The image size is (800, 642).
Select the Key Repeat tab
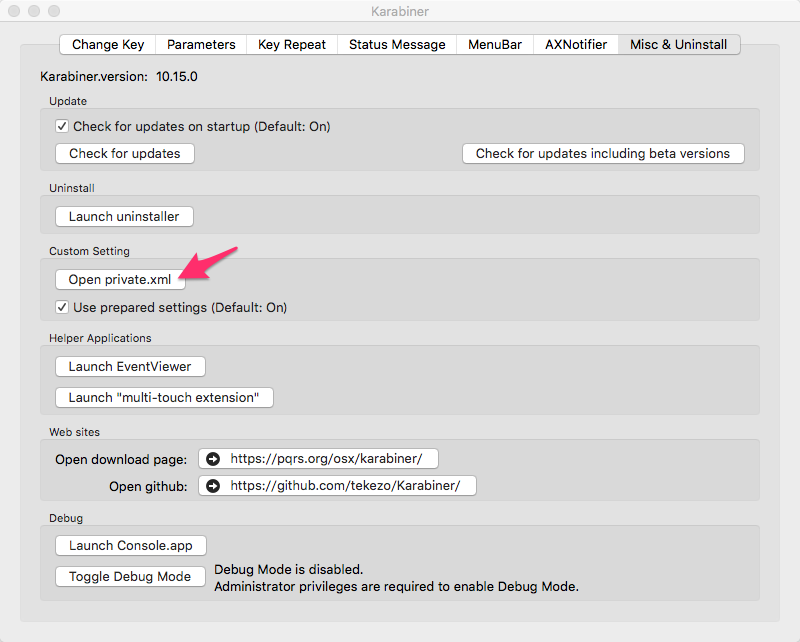coord(292,44)
